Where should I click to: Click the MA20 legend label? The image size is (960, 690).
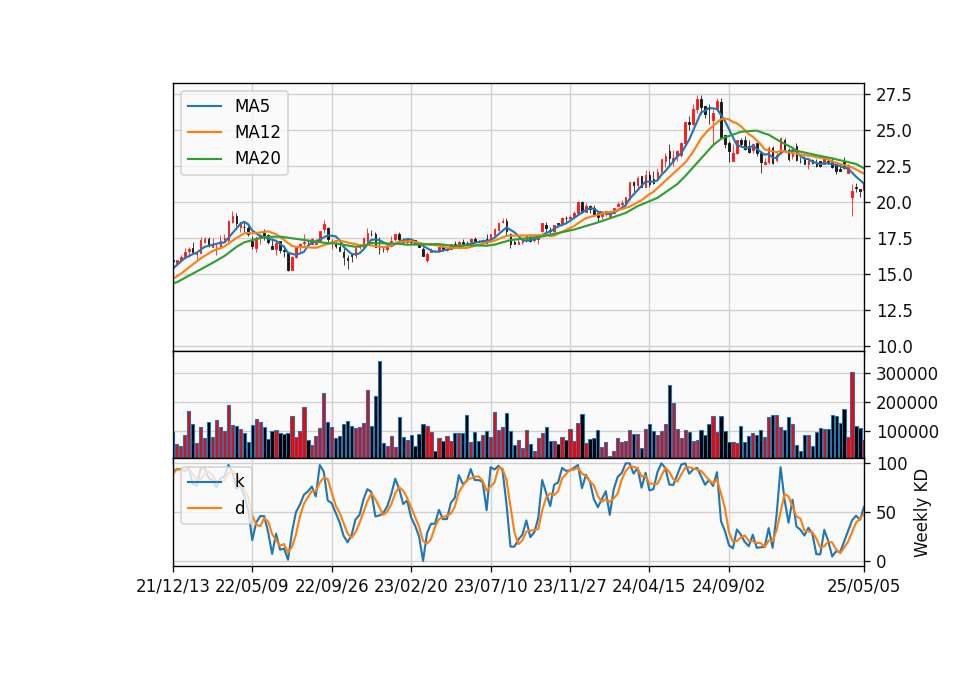coord(257,158)
